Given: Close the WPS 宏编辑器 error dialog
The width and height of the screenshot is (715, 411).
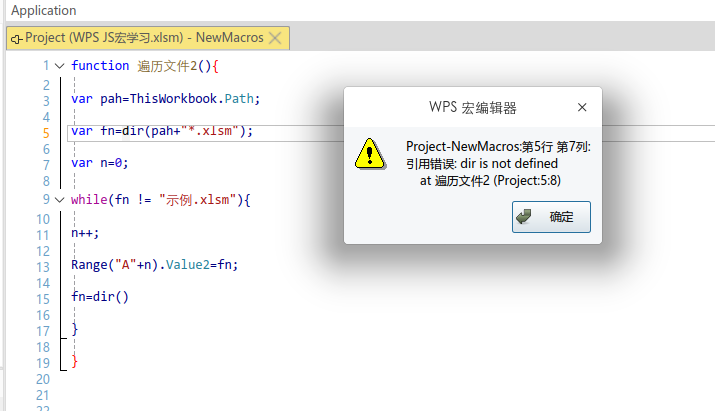Looking at the screenshot, I should pyautogui.click(x=582, y=107).
